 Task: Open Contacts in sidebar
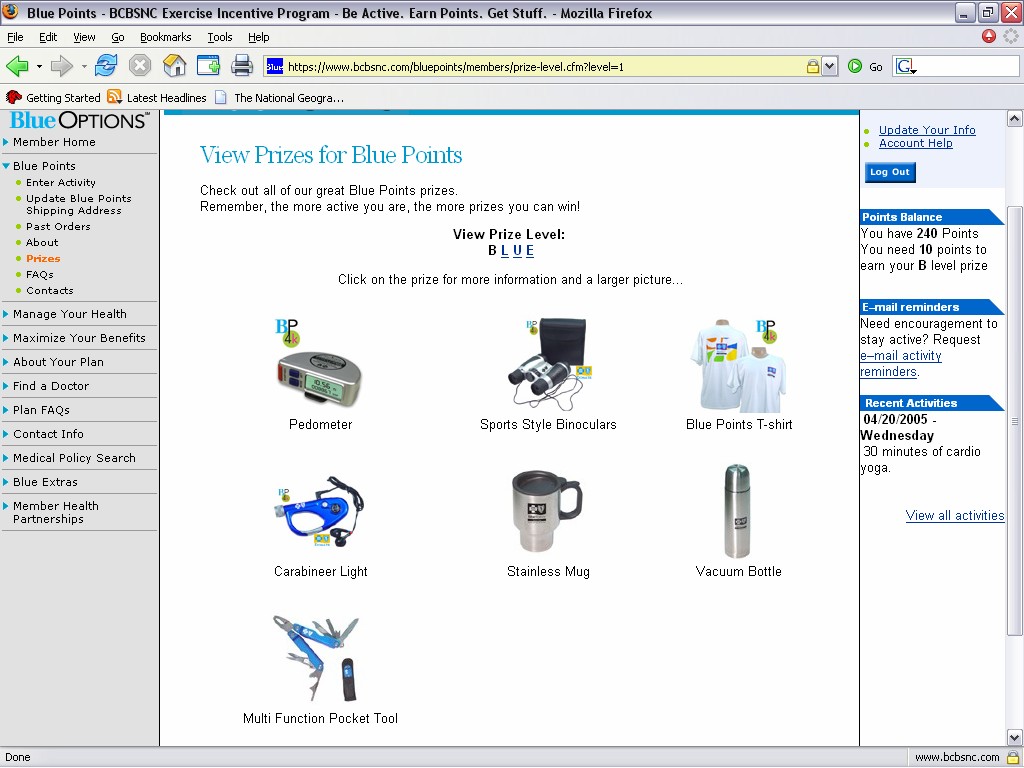[50, 291]
